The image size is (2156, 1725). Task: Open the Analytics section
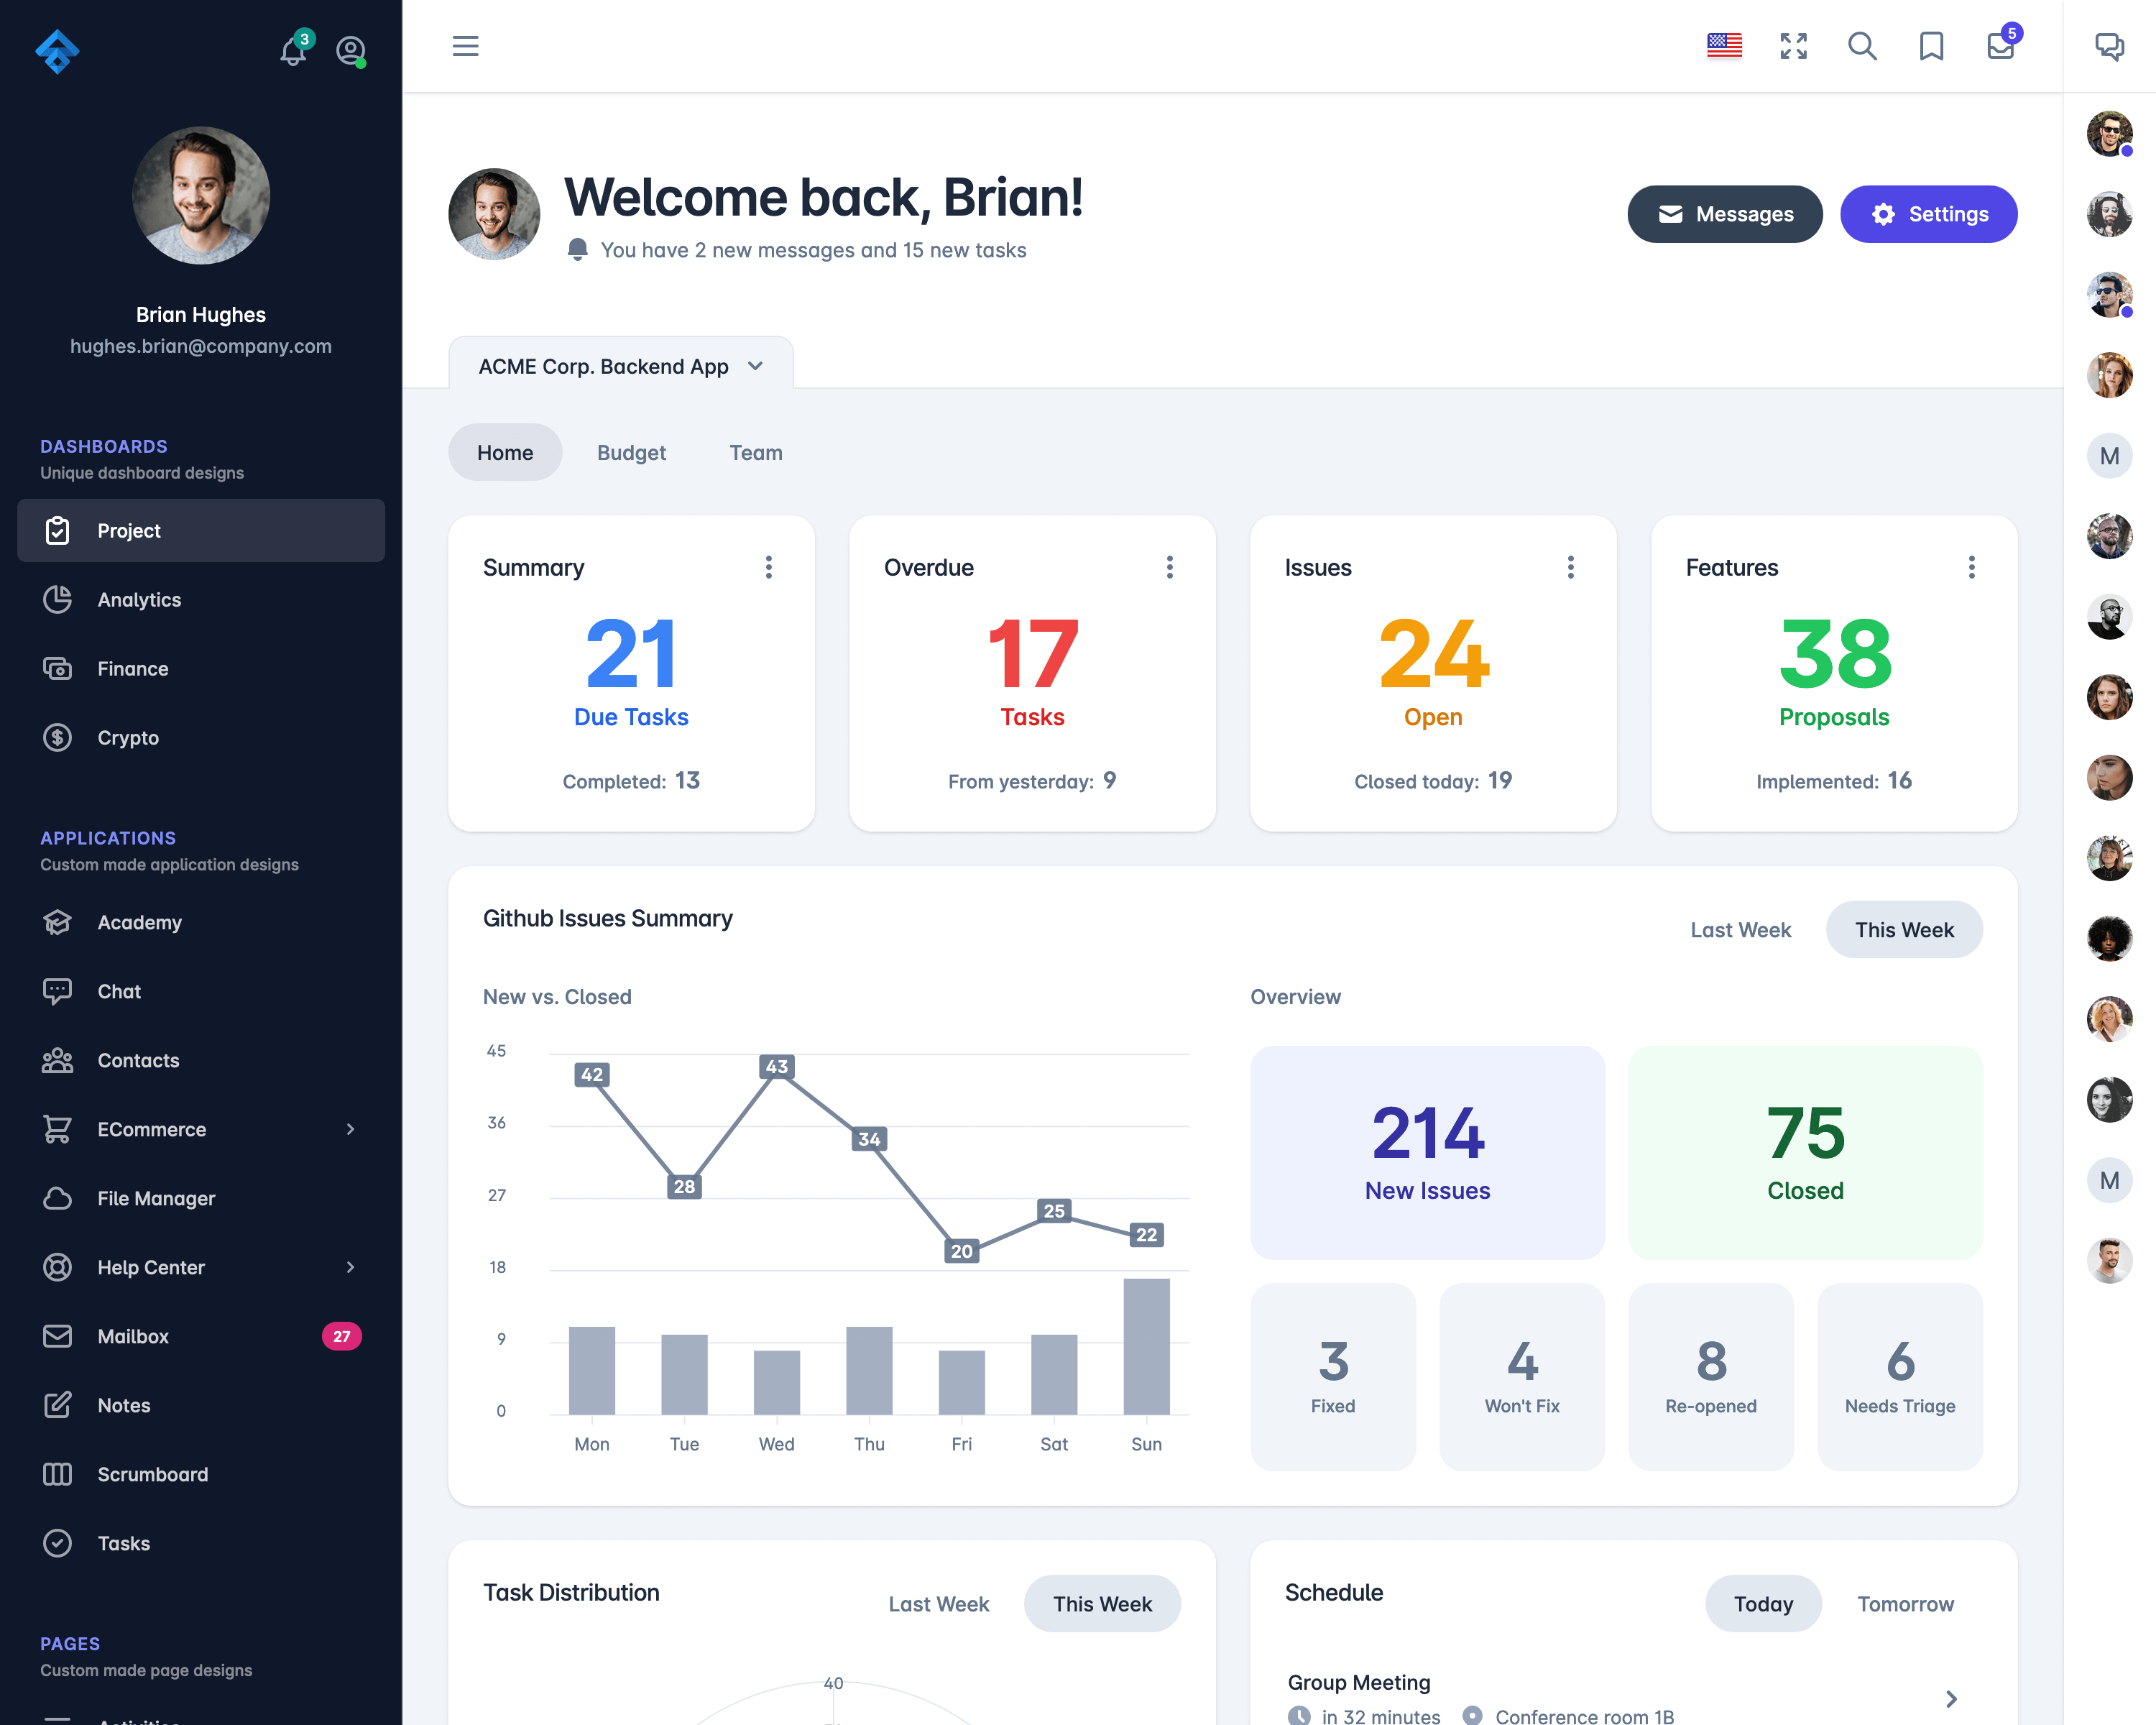[x=139, y=599]
